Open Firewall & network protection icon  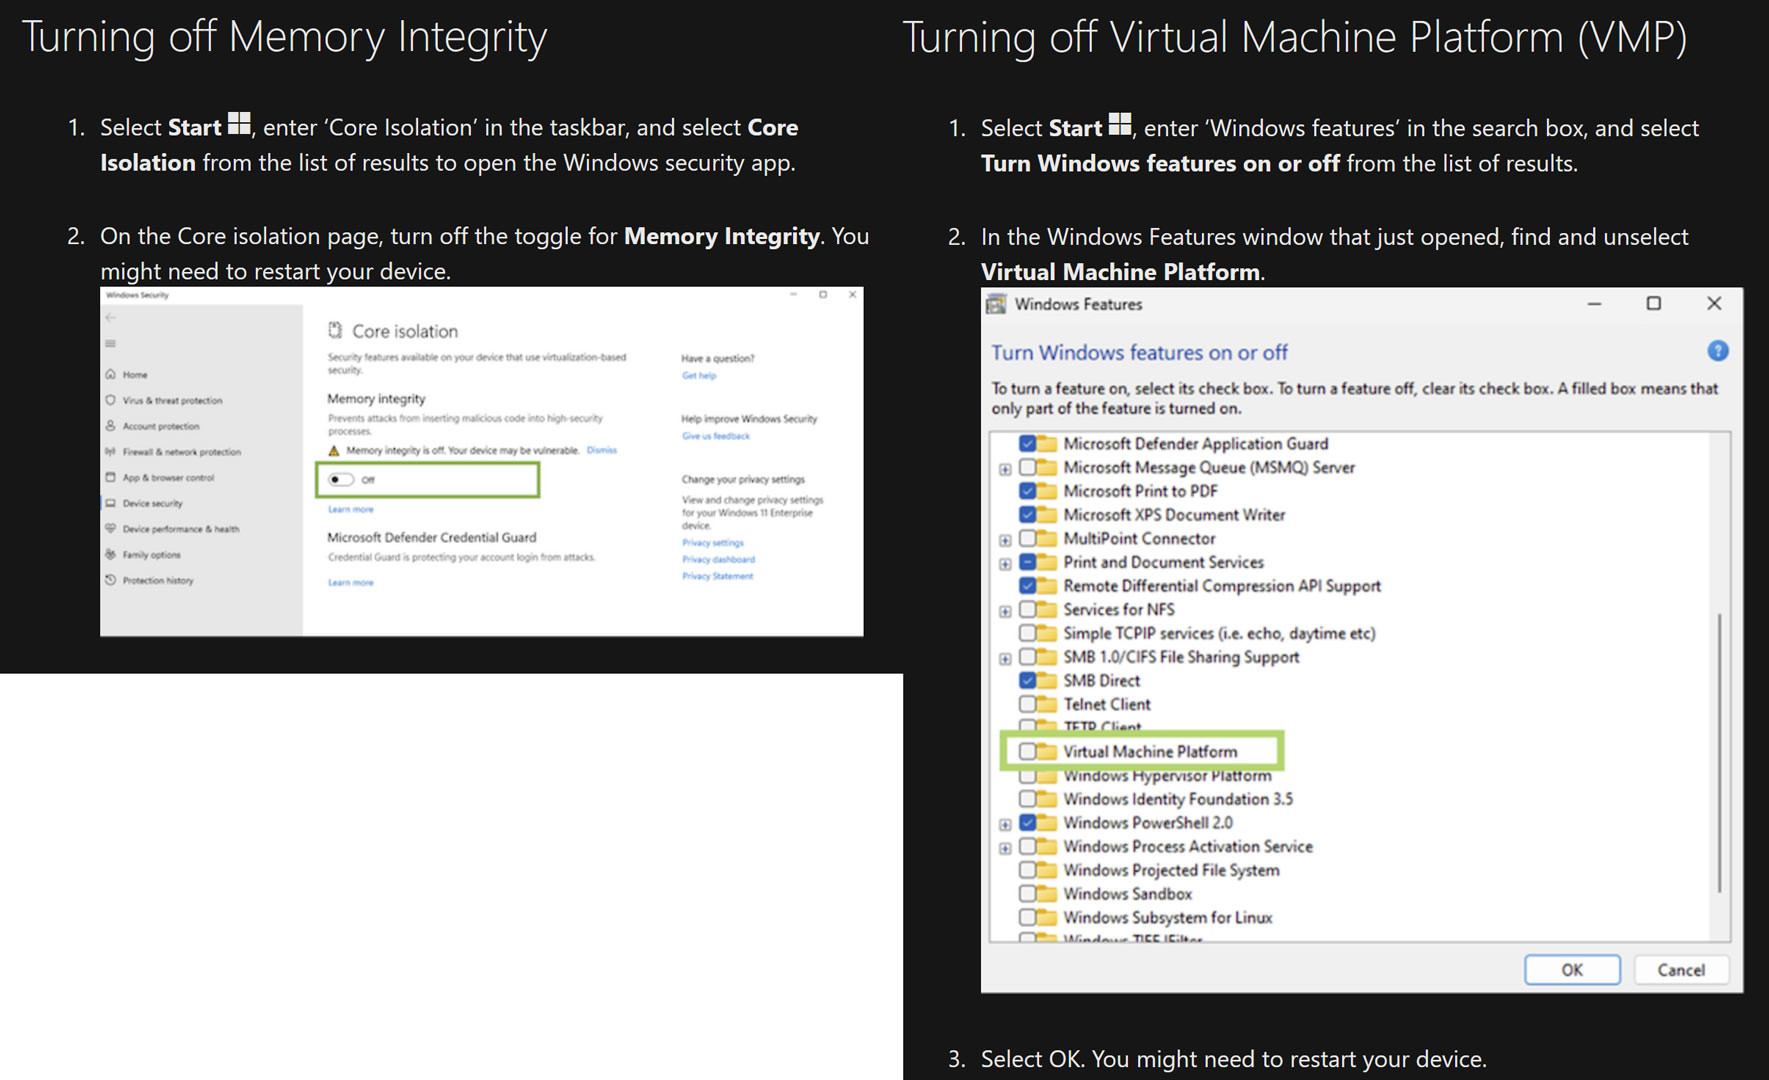pos(110,452)
